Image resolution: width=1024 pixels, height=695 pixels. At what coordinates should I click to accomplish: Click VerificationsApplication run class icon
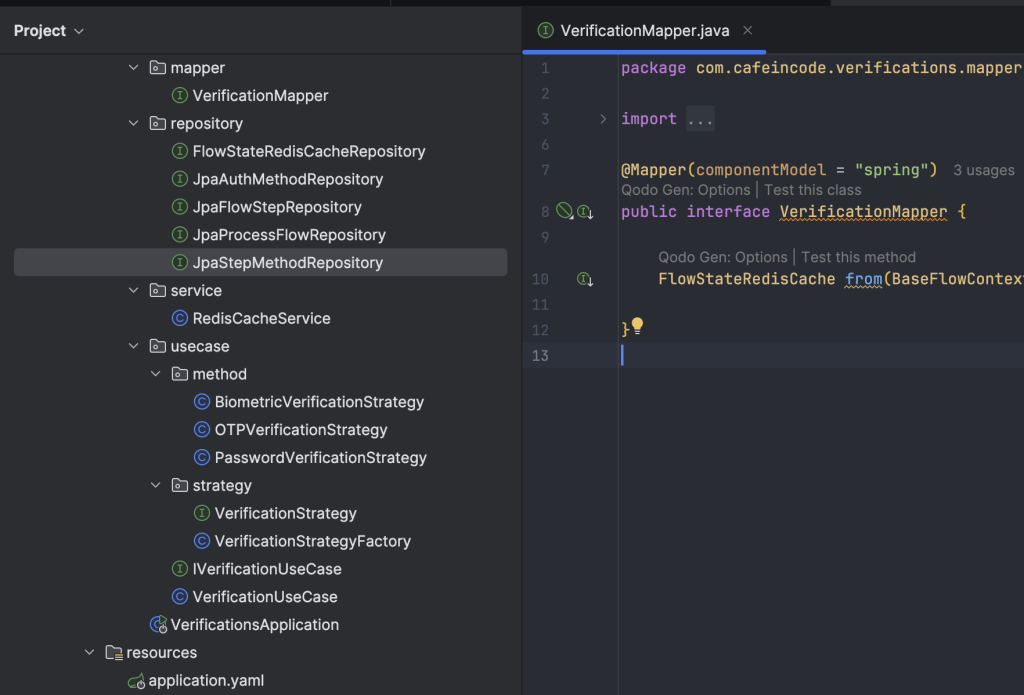[x=159, y=624]
